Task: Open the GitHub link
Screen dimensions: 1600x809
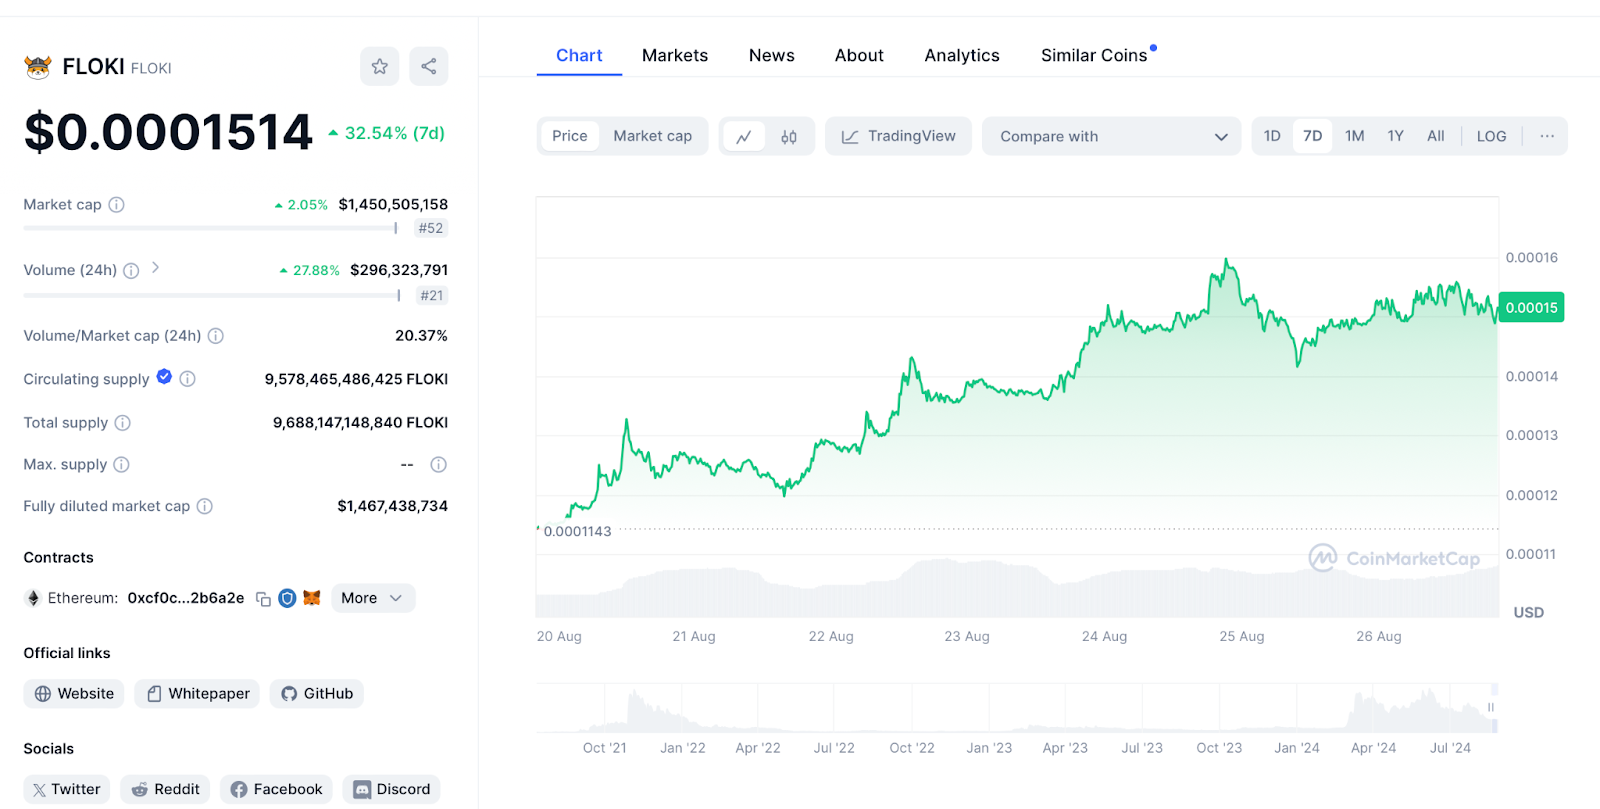Action: point(317,694)
